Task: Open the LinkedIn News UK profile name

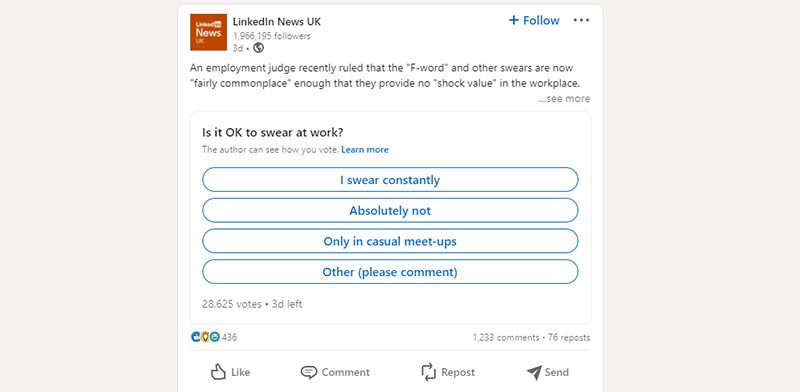Action: (277, 21)
